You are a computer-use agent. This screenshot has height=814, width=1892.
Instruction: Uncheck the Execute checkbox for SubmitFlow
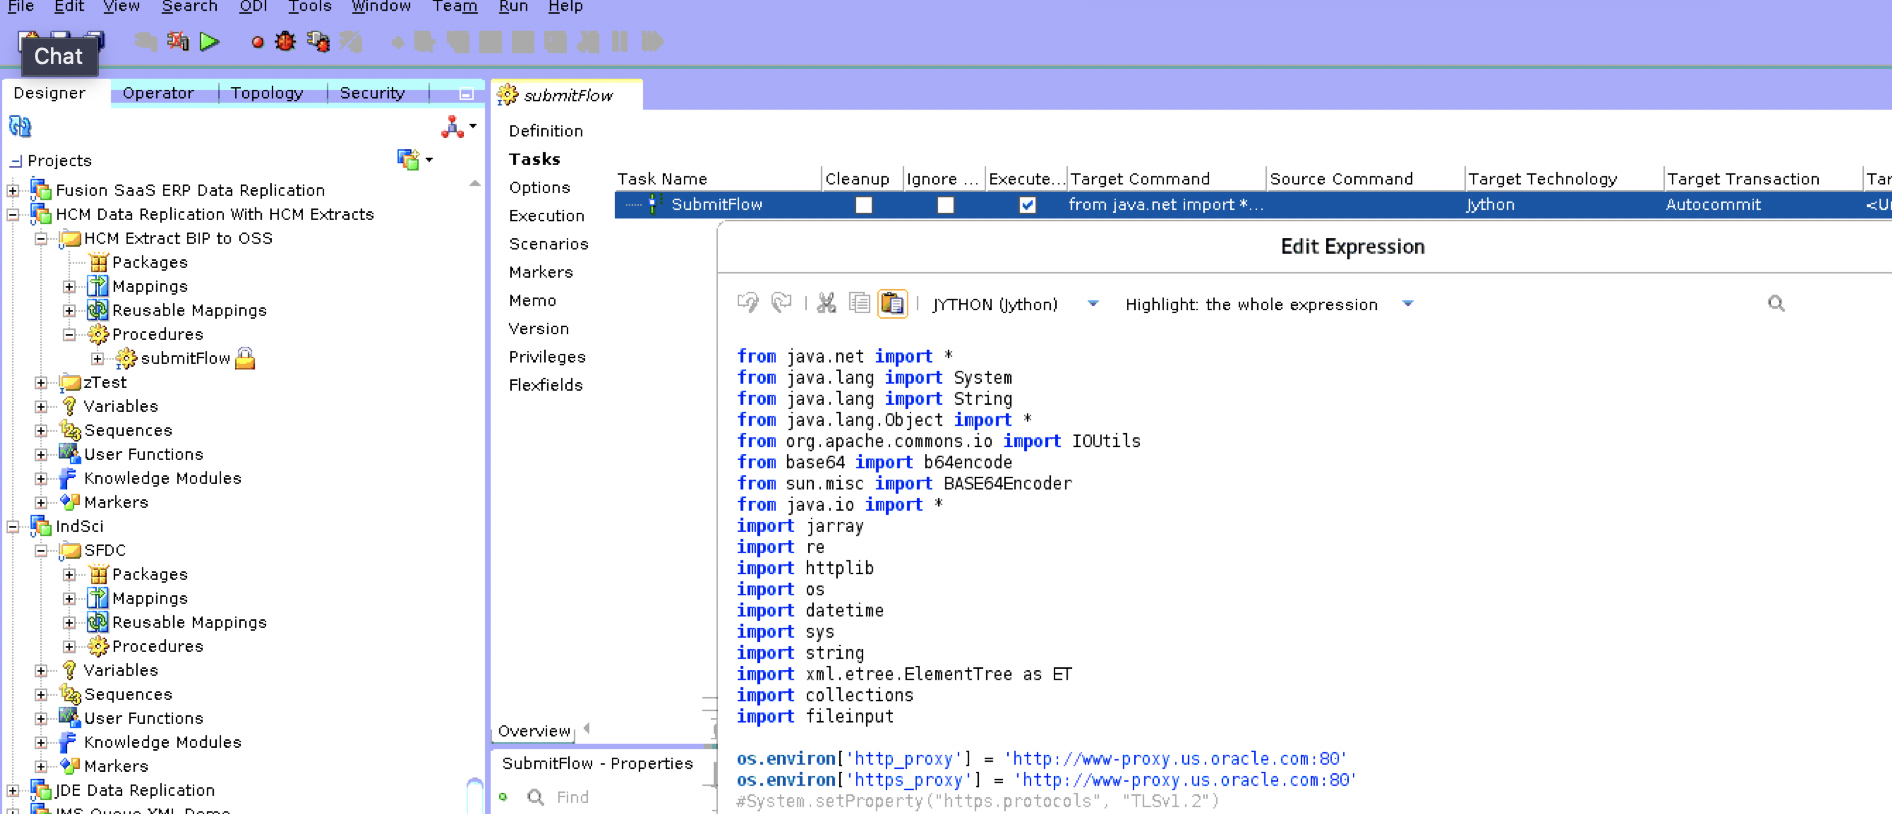tap(1027, 205)
